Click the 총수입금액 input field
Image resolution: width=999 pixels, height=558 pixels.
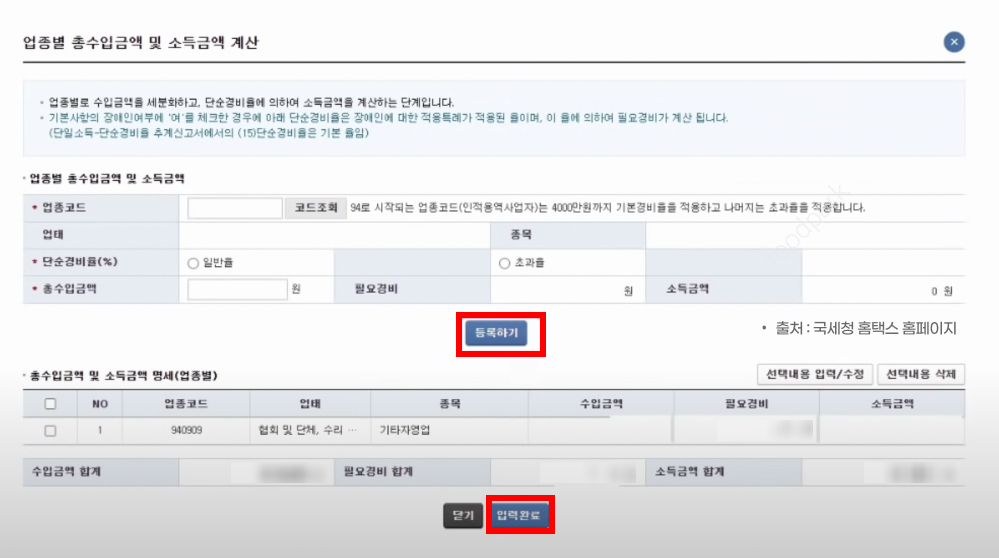click(237, 289)
